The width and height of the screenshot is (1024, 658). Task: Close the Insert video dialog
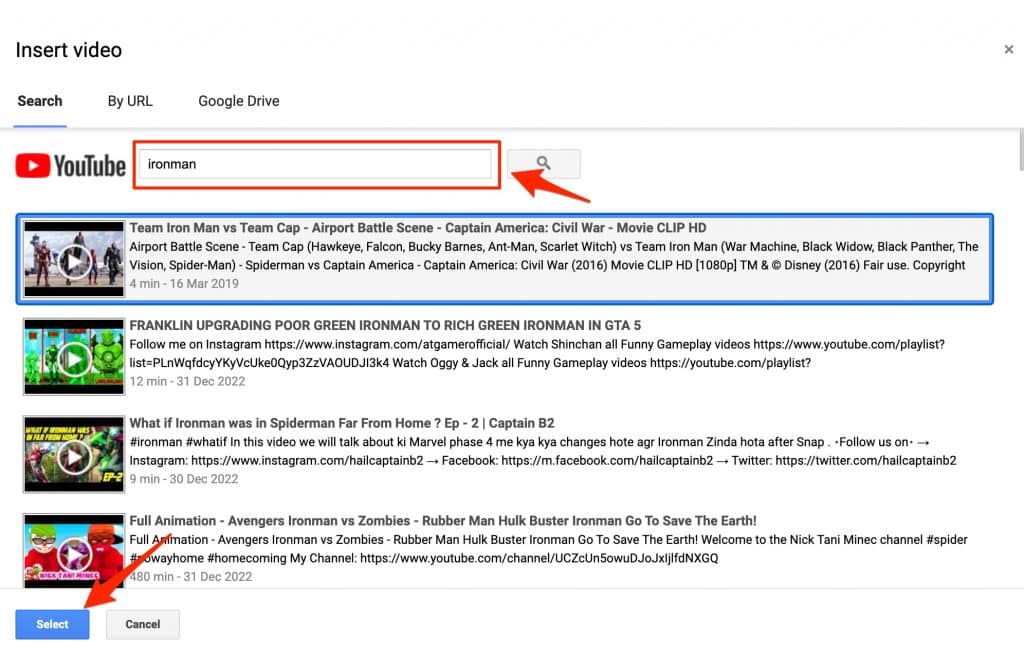(1008, 50)
